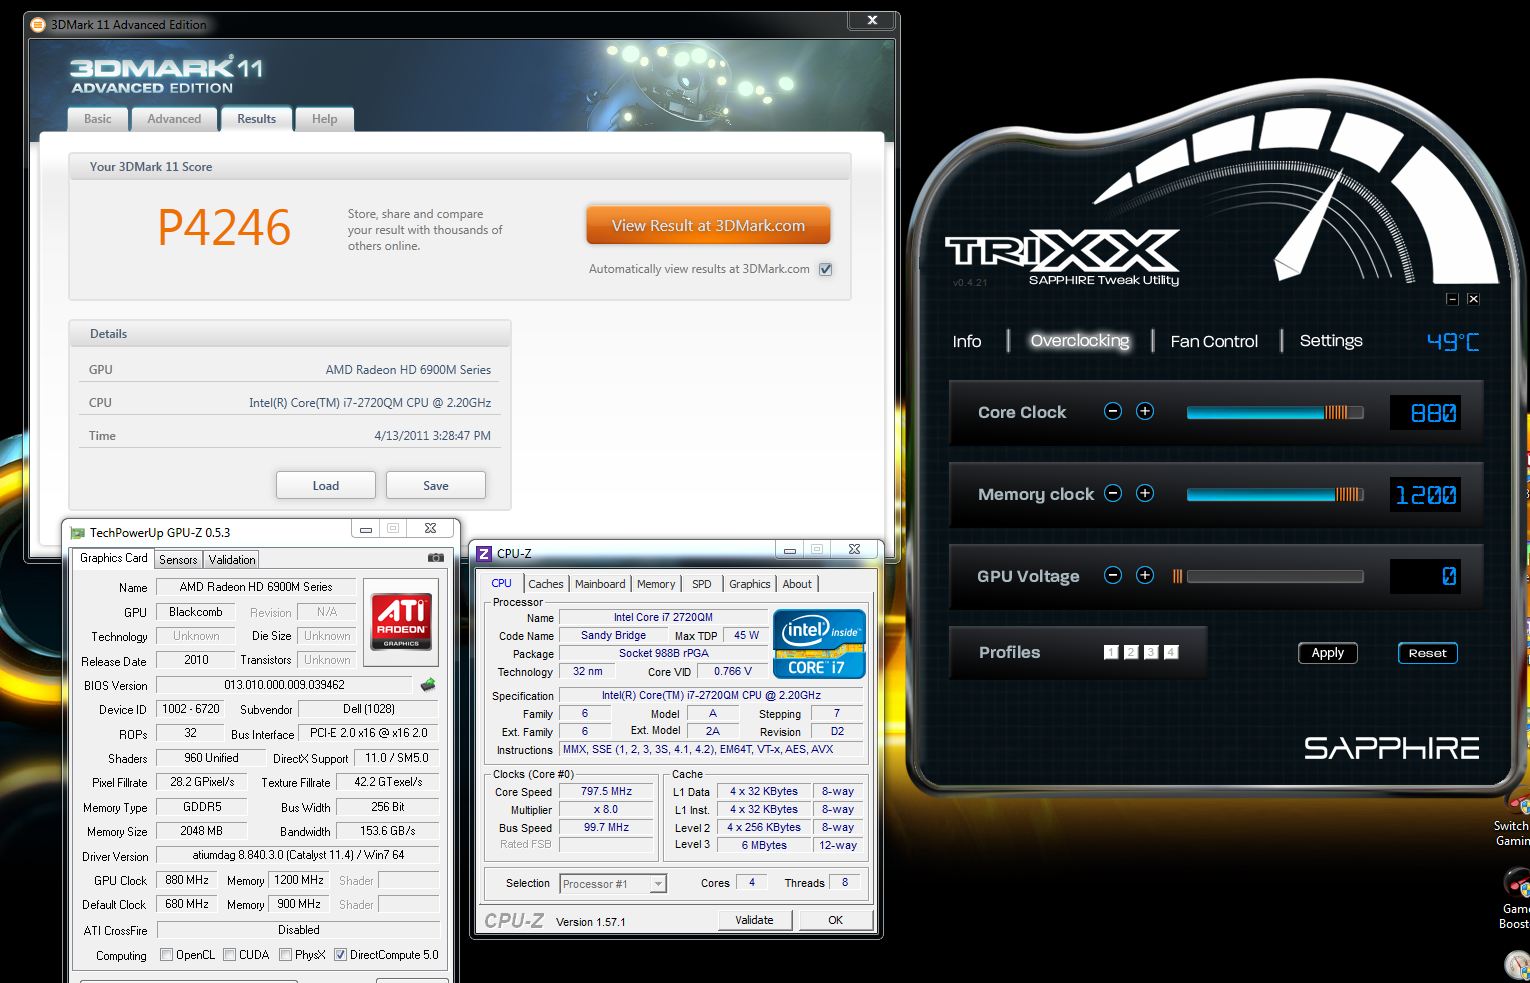Toggle automatically view results at 3DMark.com

tap(825, 269)
